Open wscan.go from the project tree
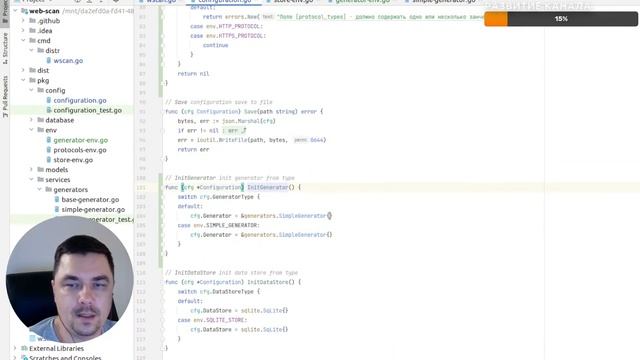Screen dimensions: 640x360 pyautogui.click(x=68, y=60)
